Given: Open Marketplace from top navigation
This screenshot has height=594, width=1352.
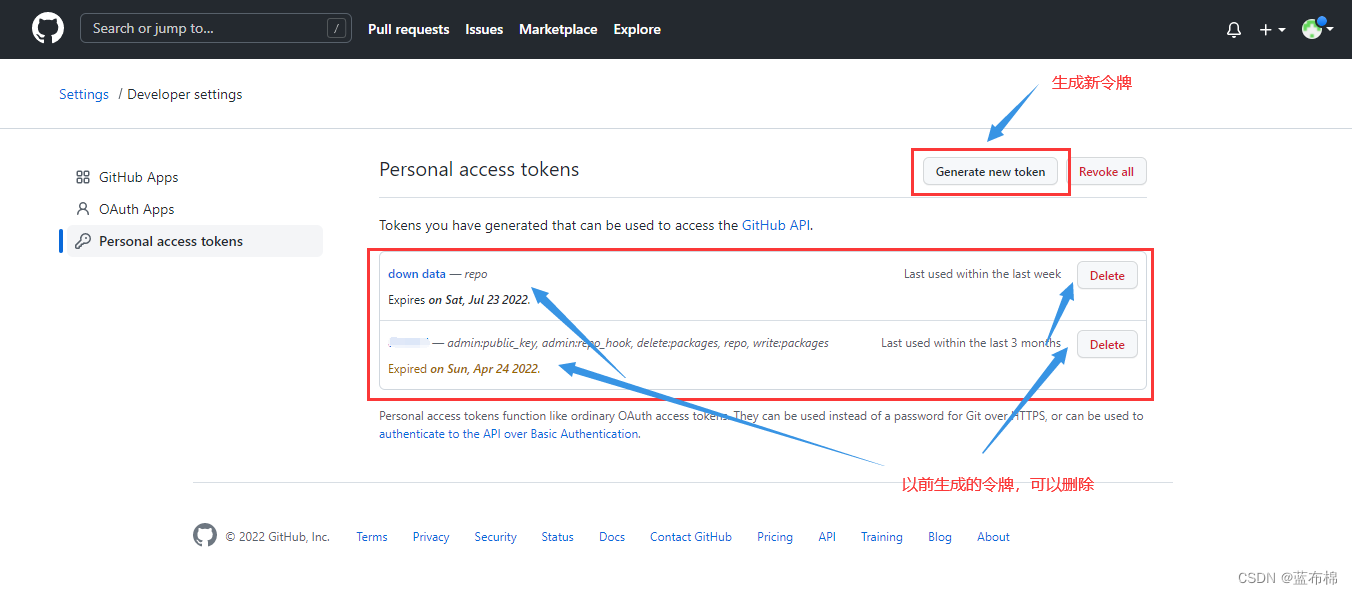Looking at the screenshot, I should click(x=558, y=29).
